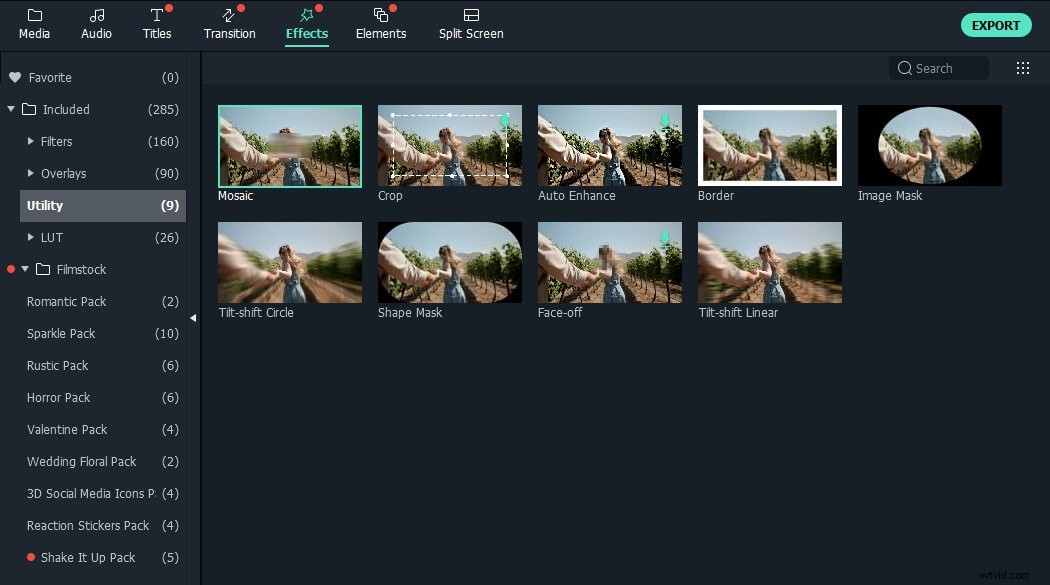Select the Elements icon
Viewport: 1050px width, 585px height.
coord(380,24)
